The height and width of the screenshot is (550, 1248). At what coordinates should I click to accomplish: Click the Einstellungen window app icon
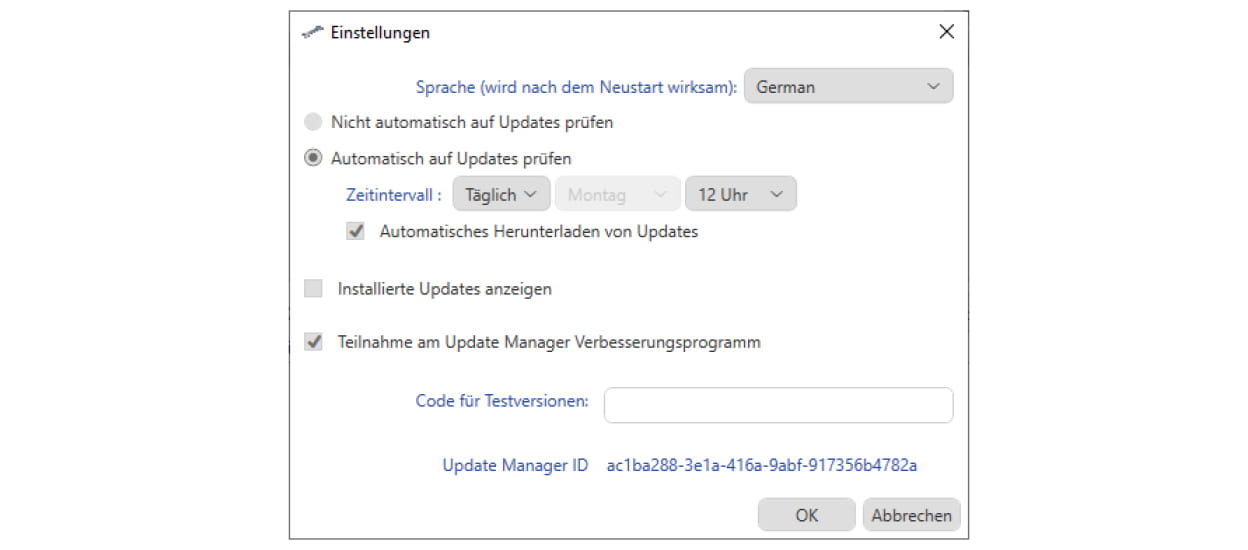pyautogui.click(x=313, y=32)
